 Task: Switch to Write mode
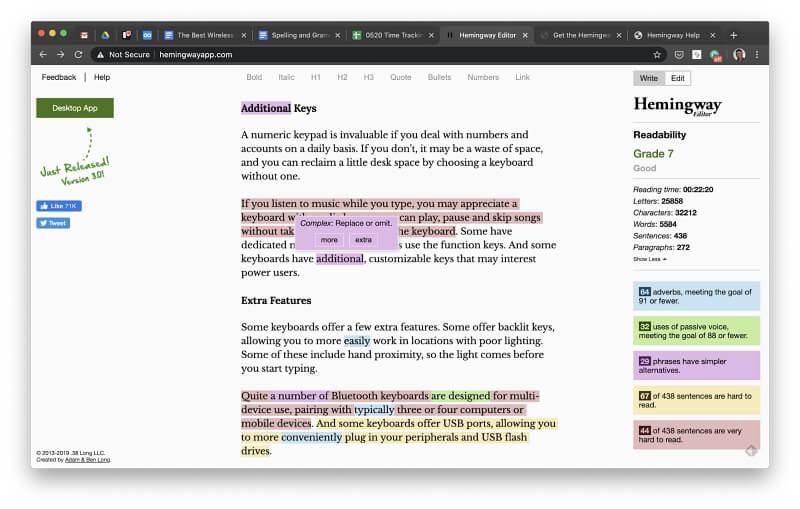649,78
